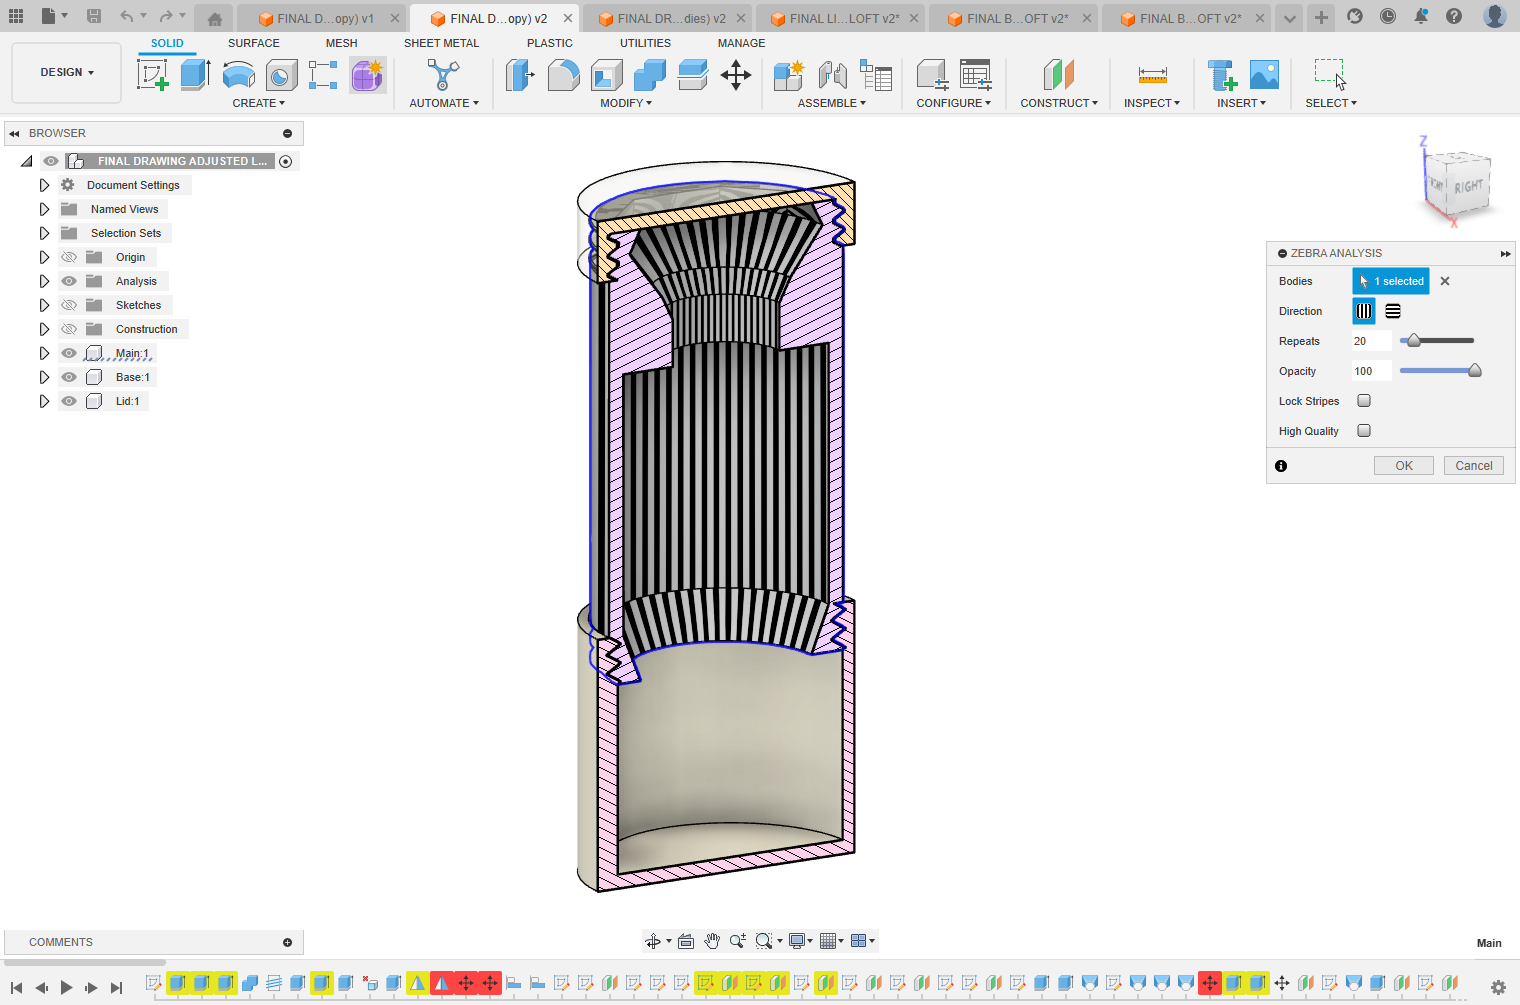Hide the Main:1 component
This screenshot has height=1005, width=1520.
click(69, 353)
